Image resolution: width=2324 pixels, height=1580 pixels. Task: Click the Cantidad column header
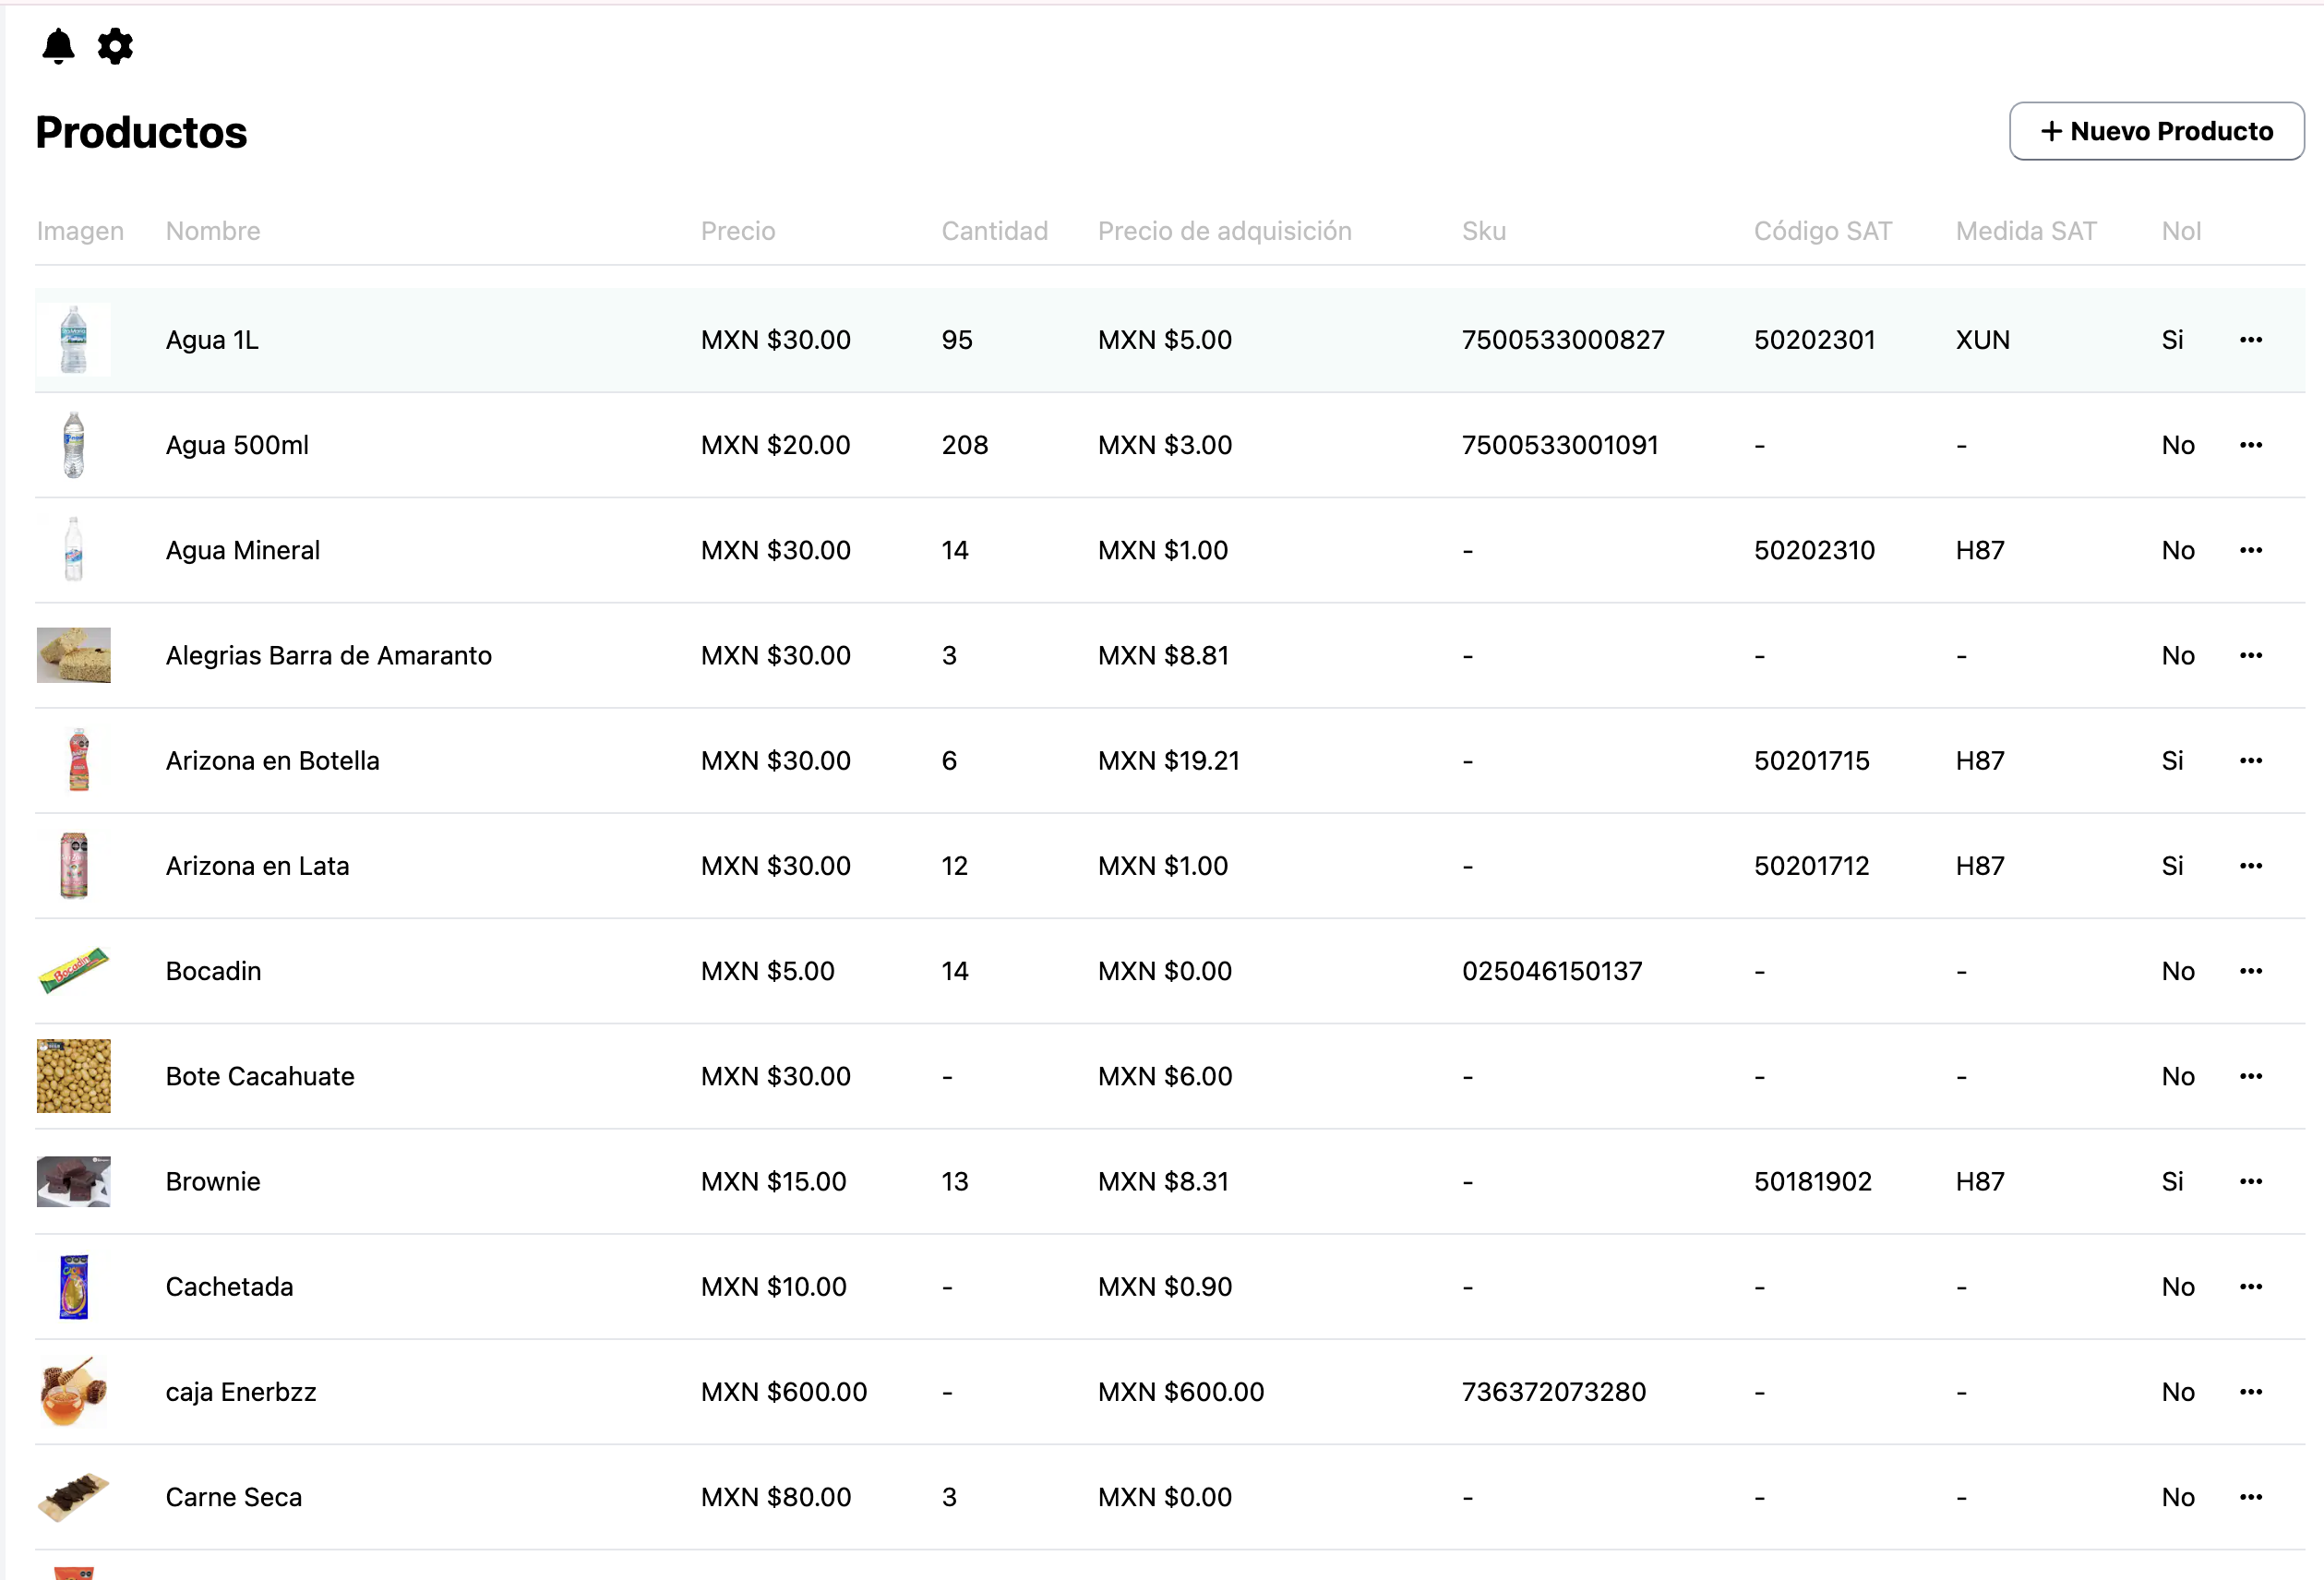[994, 231]
